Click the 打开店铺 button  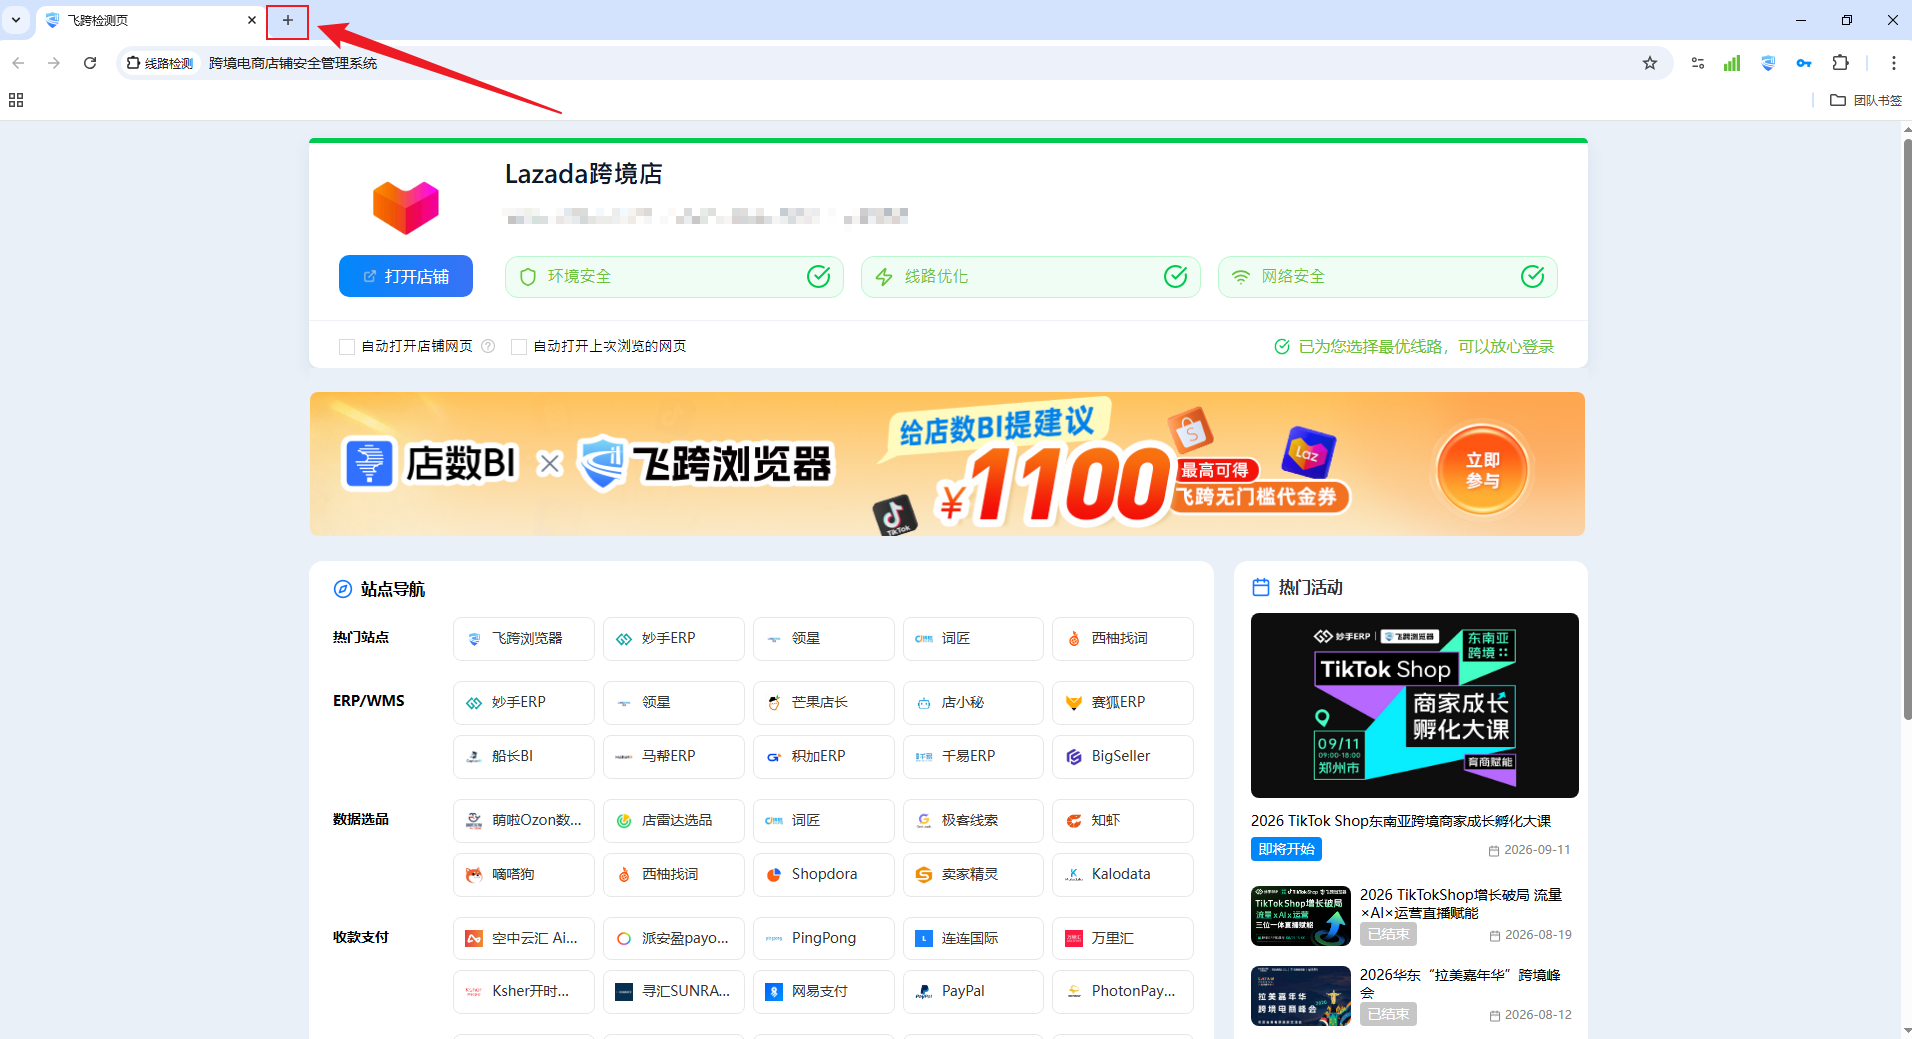tap(406, 276)
